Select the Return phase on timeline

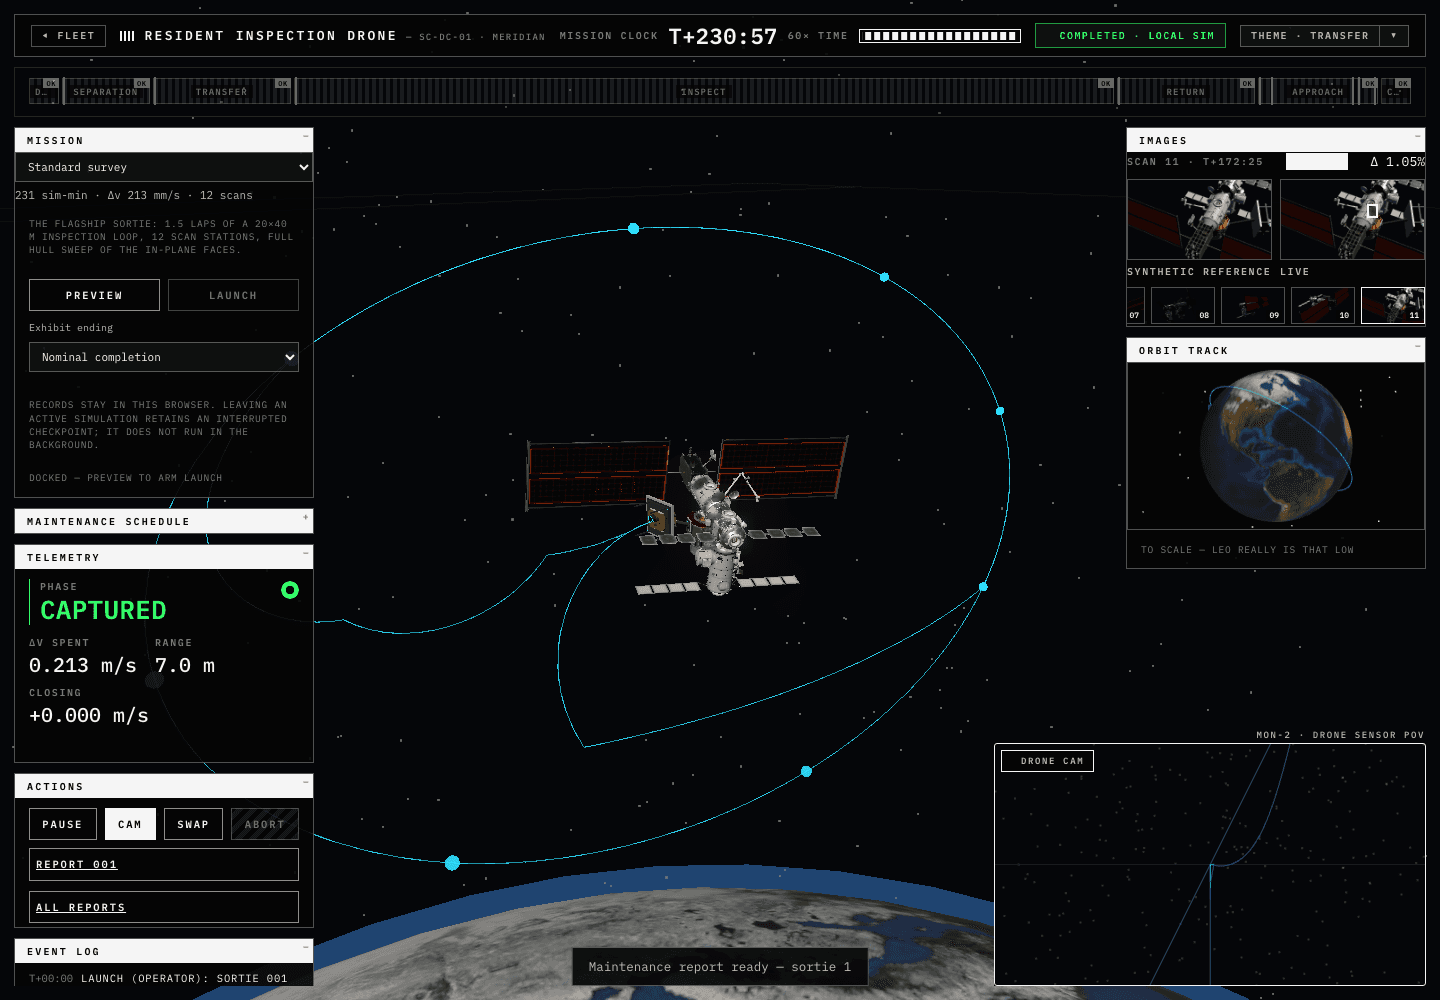point(1186,91)
